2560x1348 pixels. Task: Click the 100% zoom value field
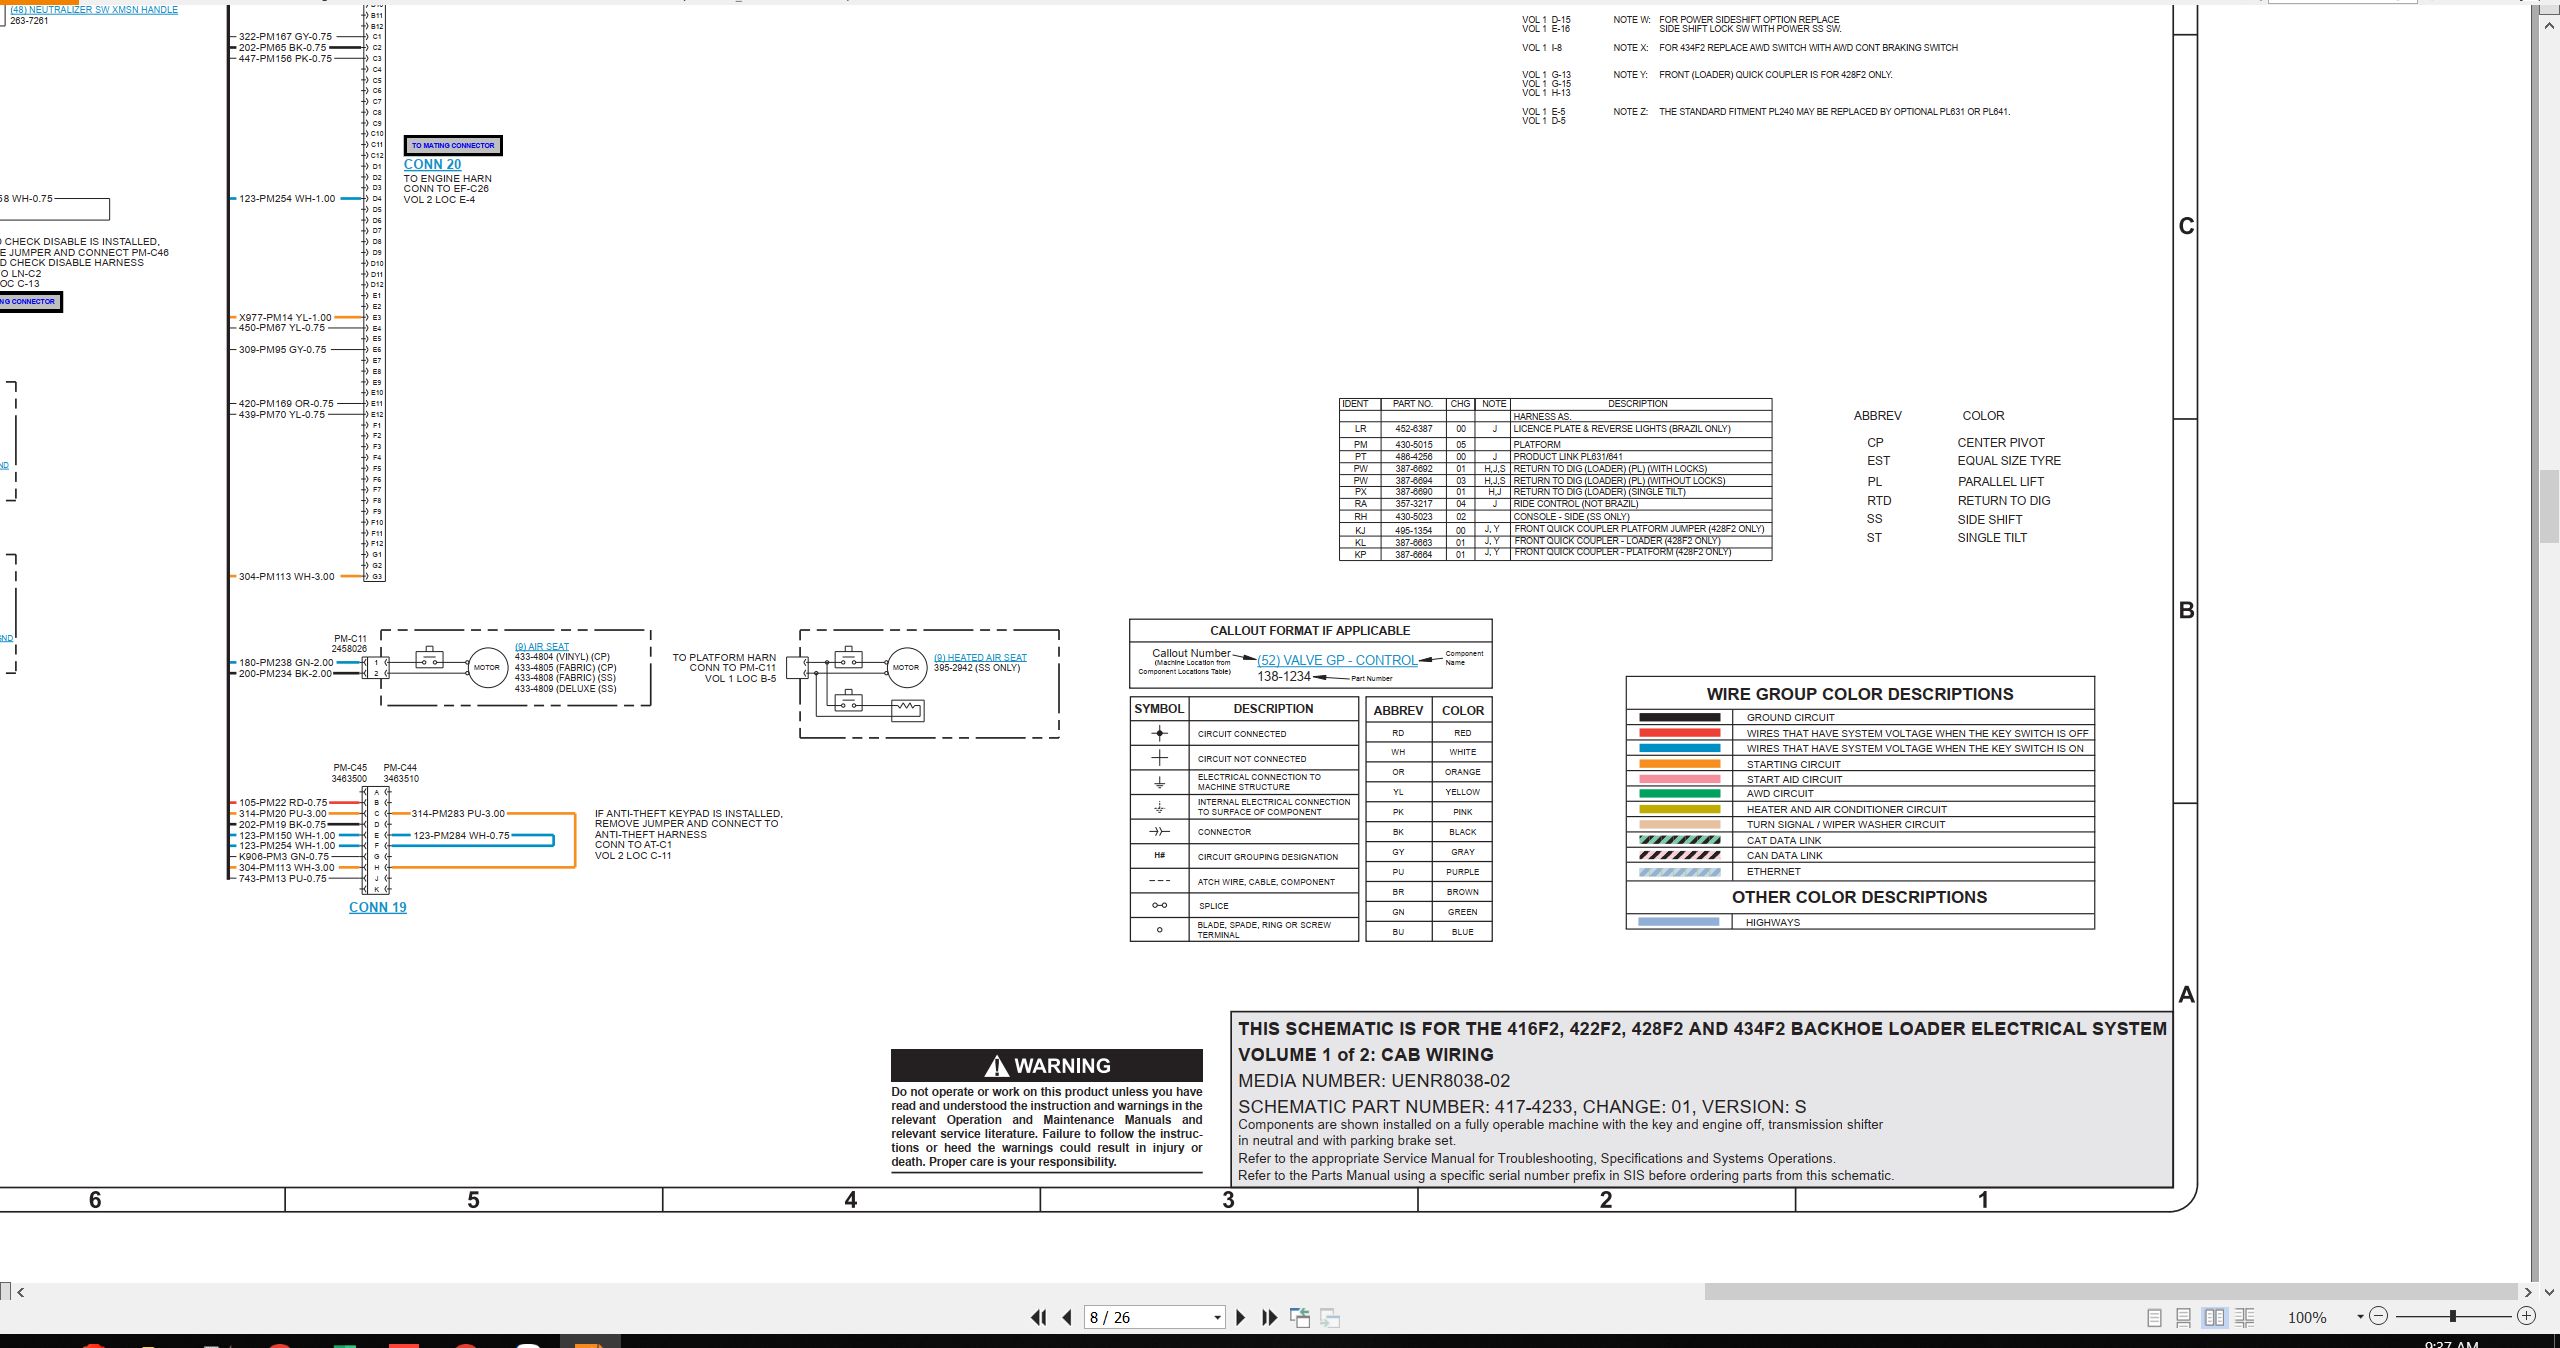[2308, 1318]
